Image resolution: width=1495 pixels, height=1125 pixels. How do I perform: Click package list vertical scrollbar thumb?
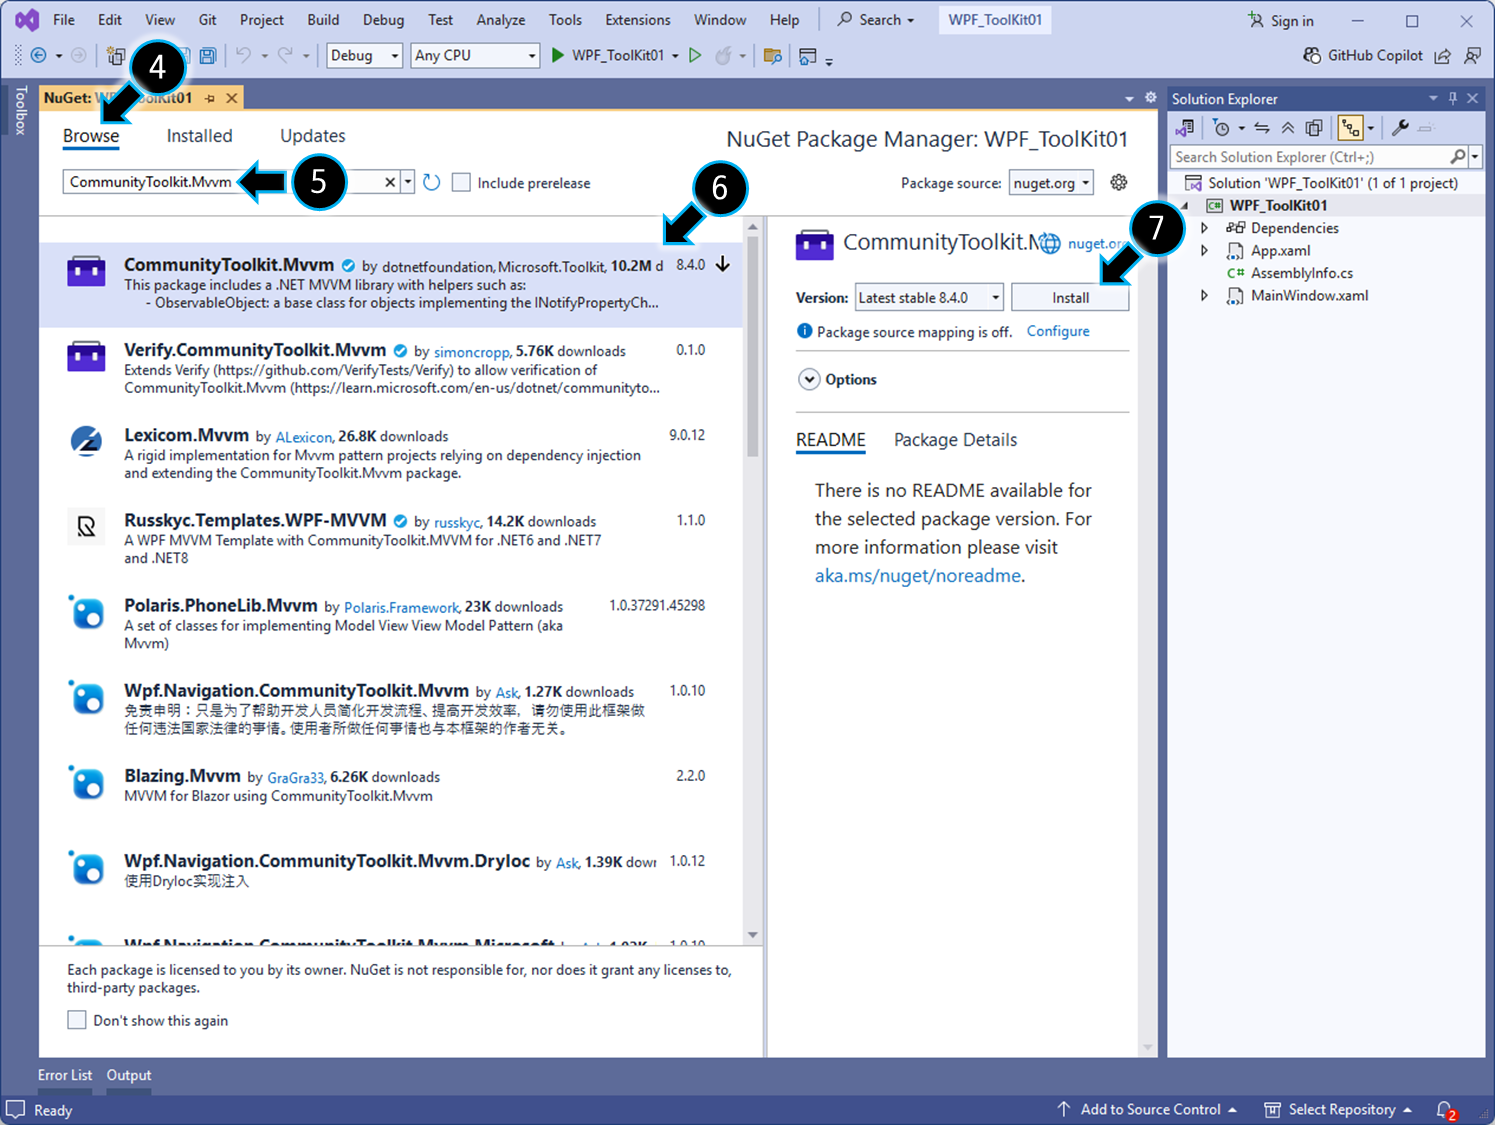pyautogui.click(x=753, y=347)
